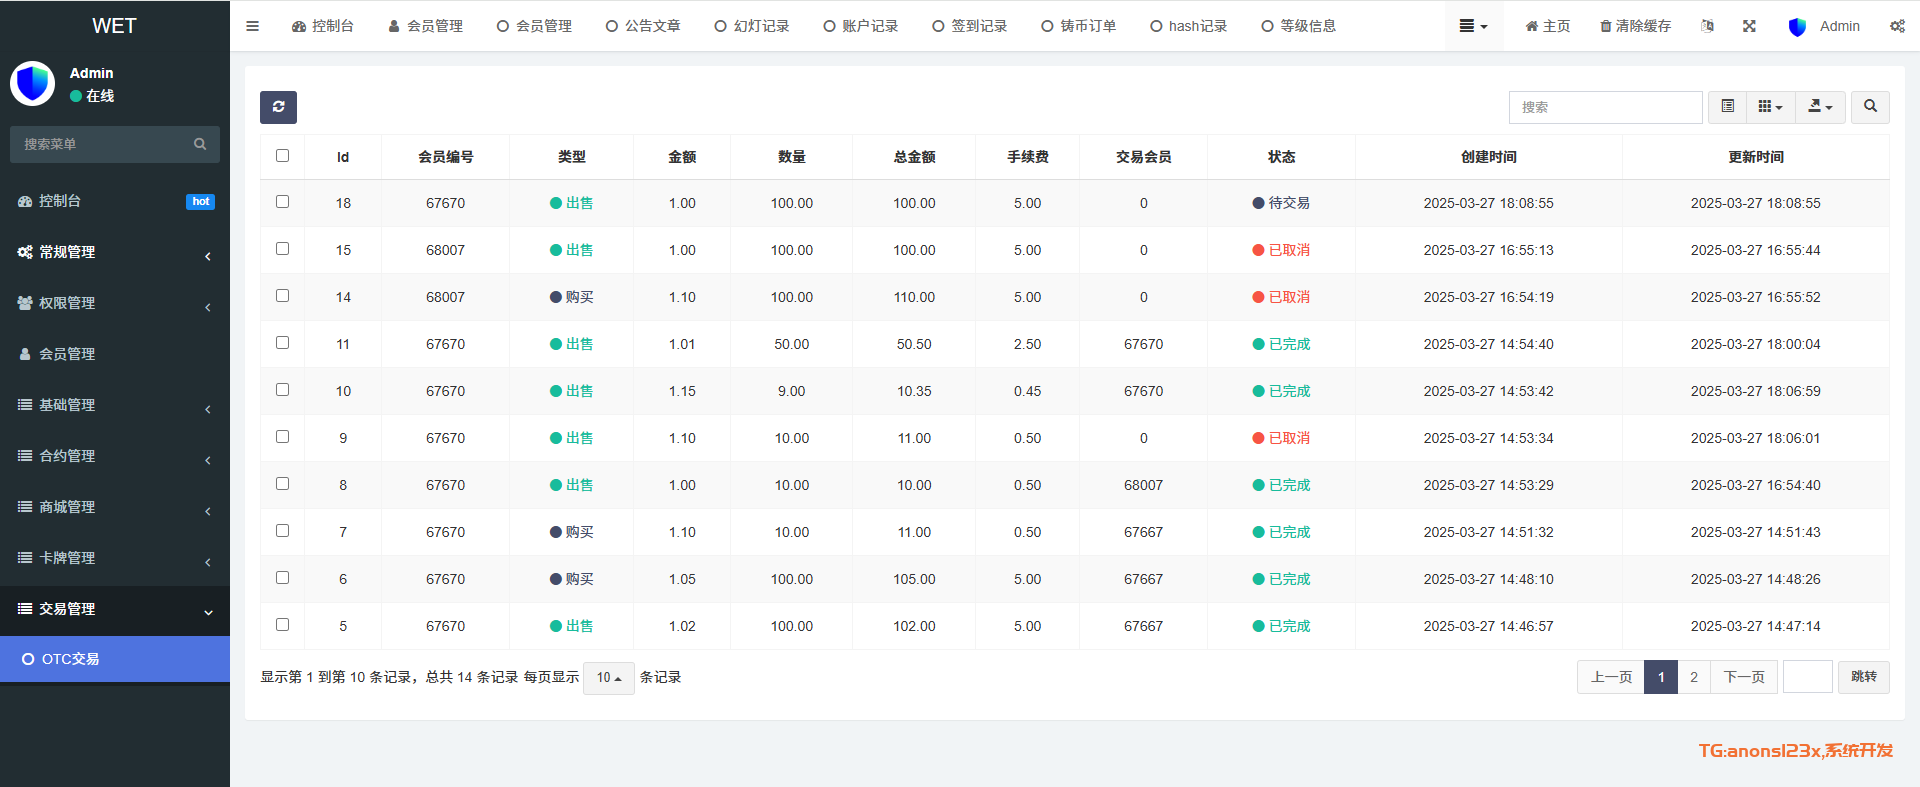Click the refresh table icon button

[278, 107]
